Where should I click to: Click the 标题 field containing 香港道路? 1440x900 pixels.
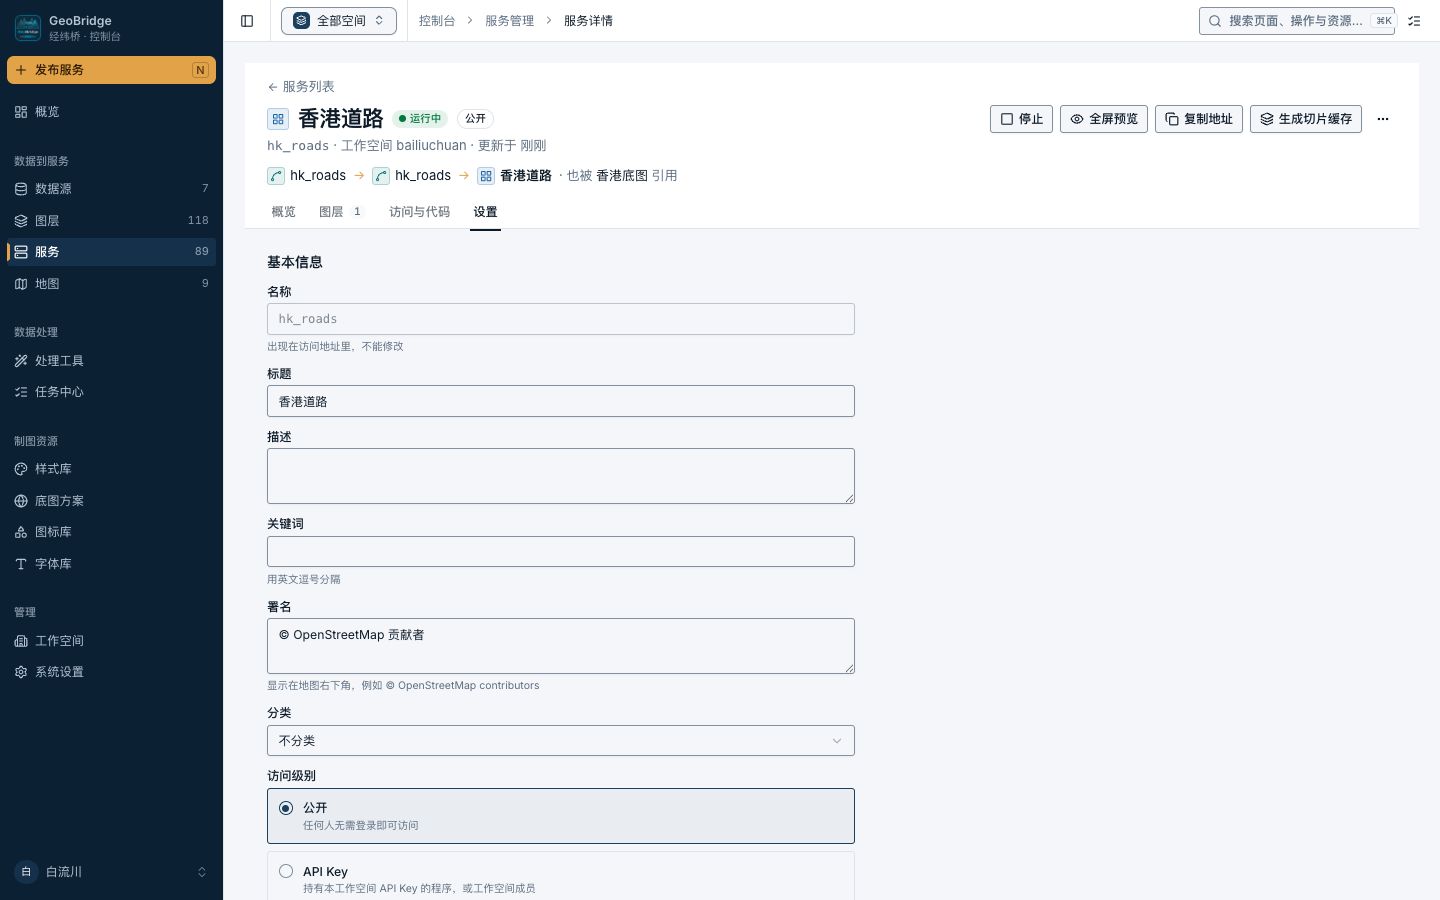click(x=561, y=401)
